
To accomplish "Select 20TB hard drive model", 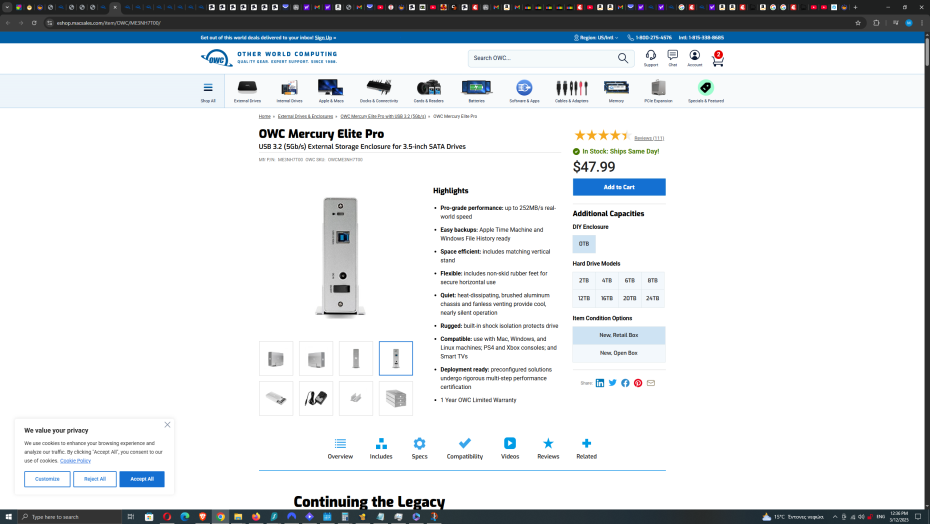I will tap(630, 298).
